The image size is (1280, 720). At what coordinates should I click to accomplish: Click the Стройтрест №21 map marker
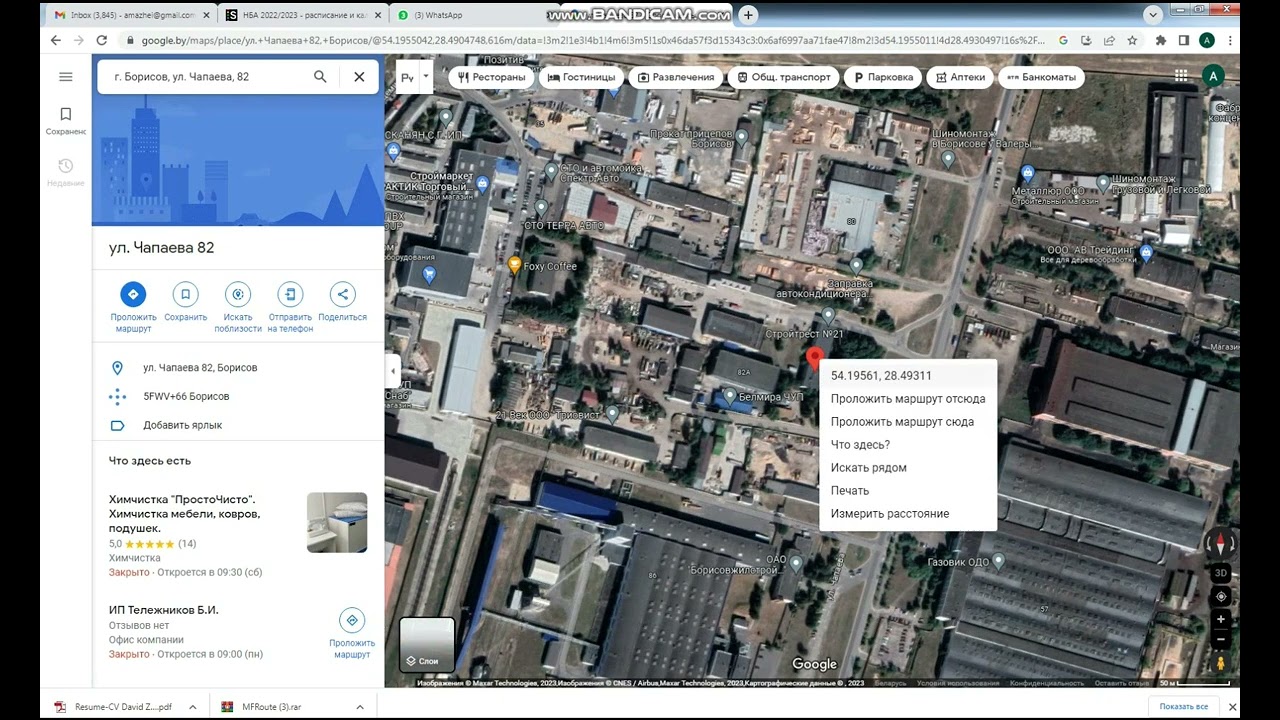(x=828, y=315)
